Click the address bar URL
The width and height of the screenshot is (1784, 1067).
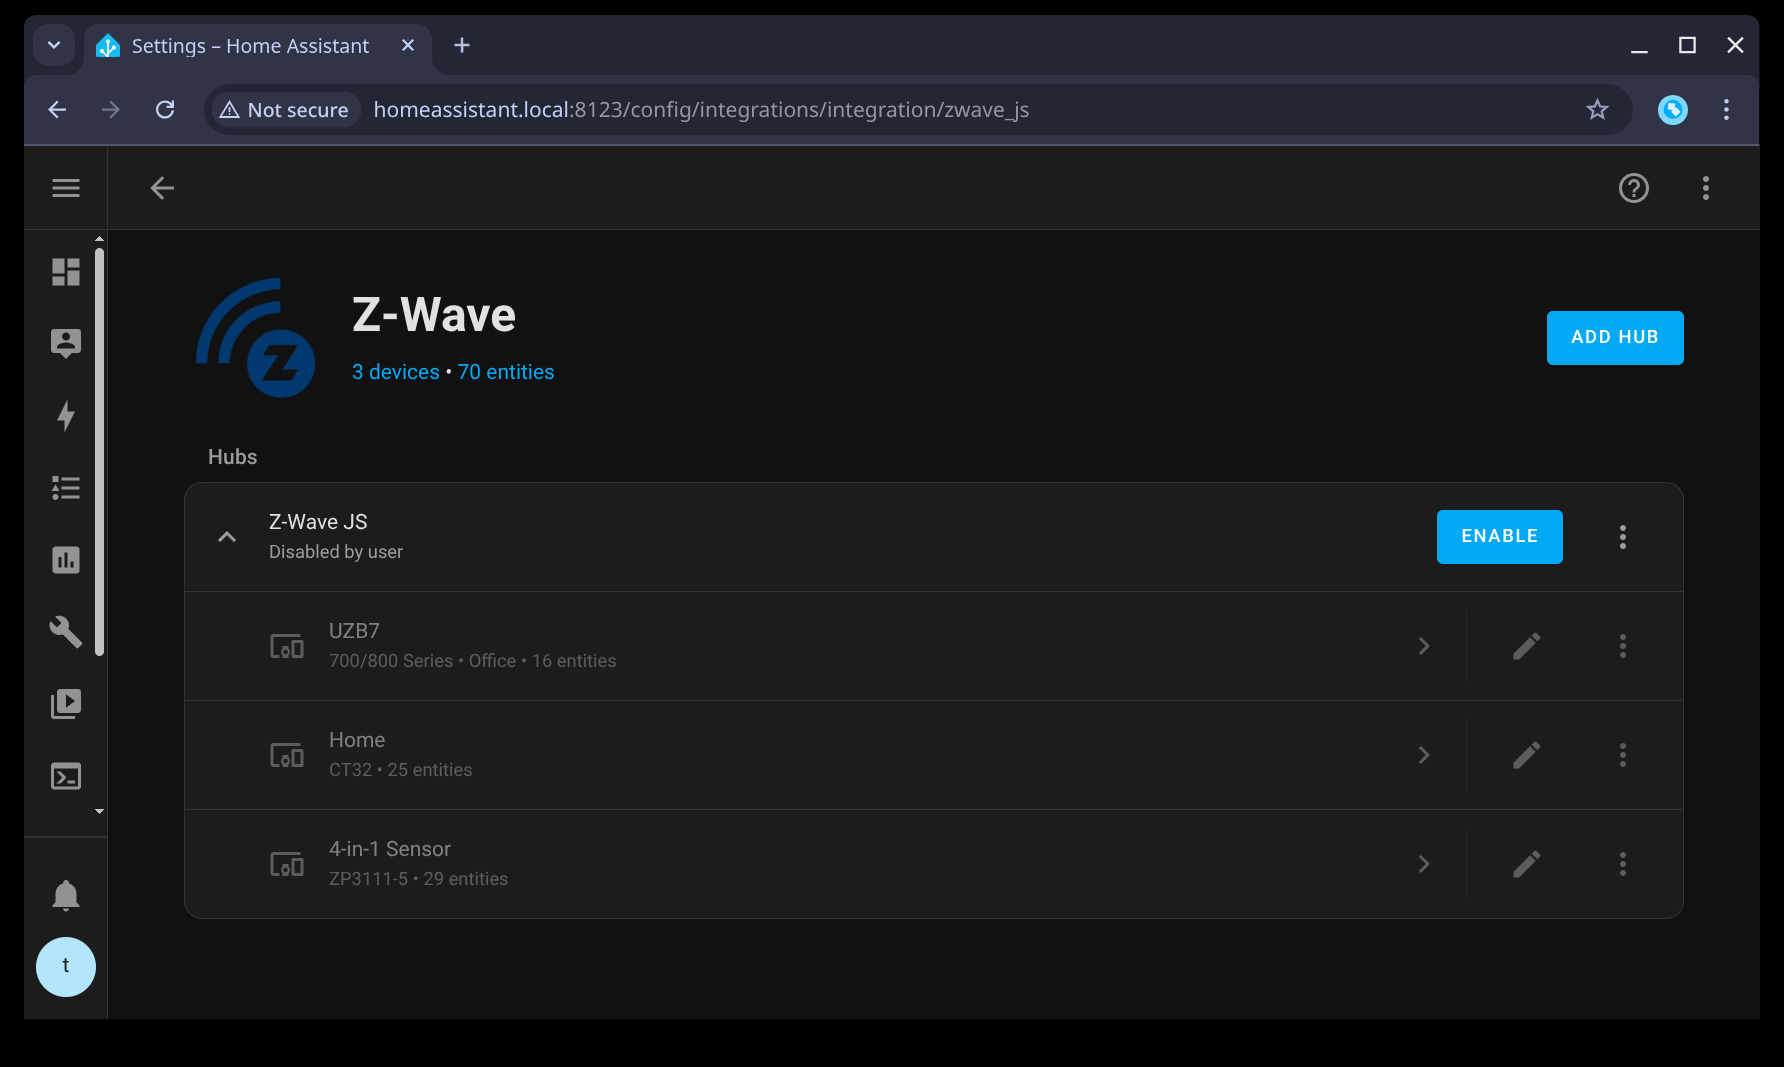pyautogui.click(x=701, y=110)
